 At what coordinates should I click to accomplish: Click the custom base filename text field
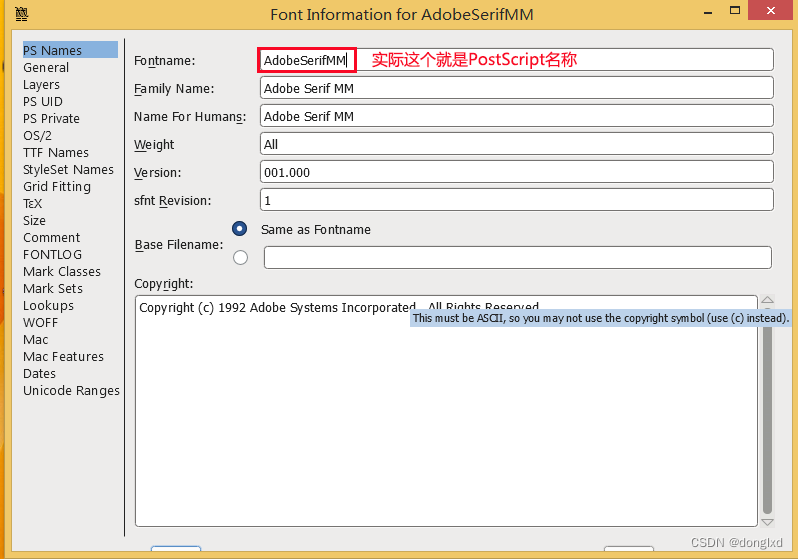(x=518, y=258)
